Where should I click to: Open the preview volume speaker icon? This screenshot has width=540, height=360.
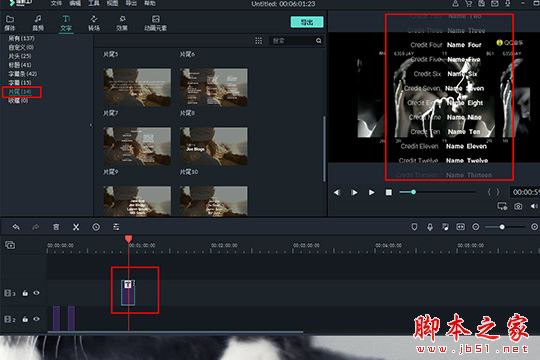pos(534,206)
